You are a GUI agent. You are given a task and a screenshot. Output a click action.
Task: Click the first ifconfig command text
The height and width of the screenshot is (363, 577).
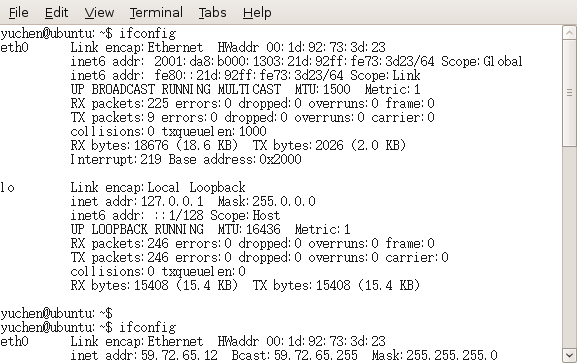148,34
